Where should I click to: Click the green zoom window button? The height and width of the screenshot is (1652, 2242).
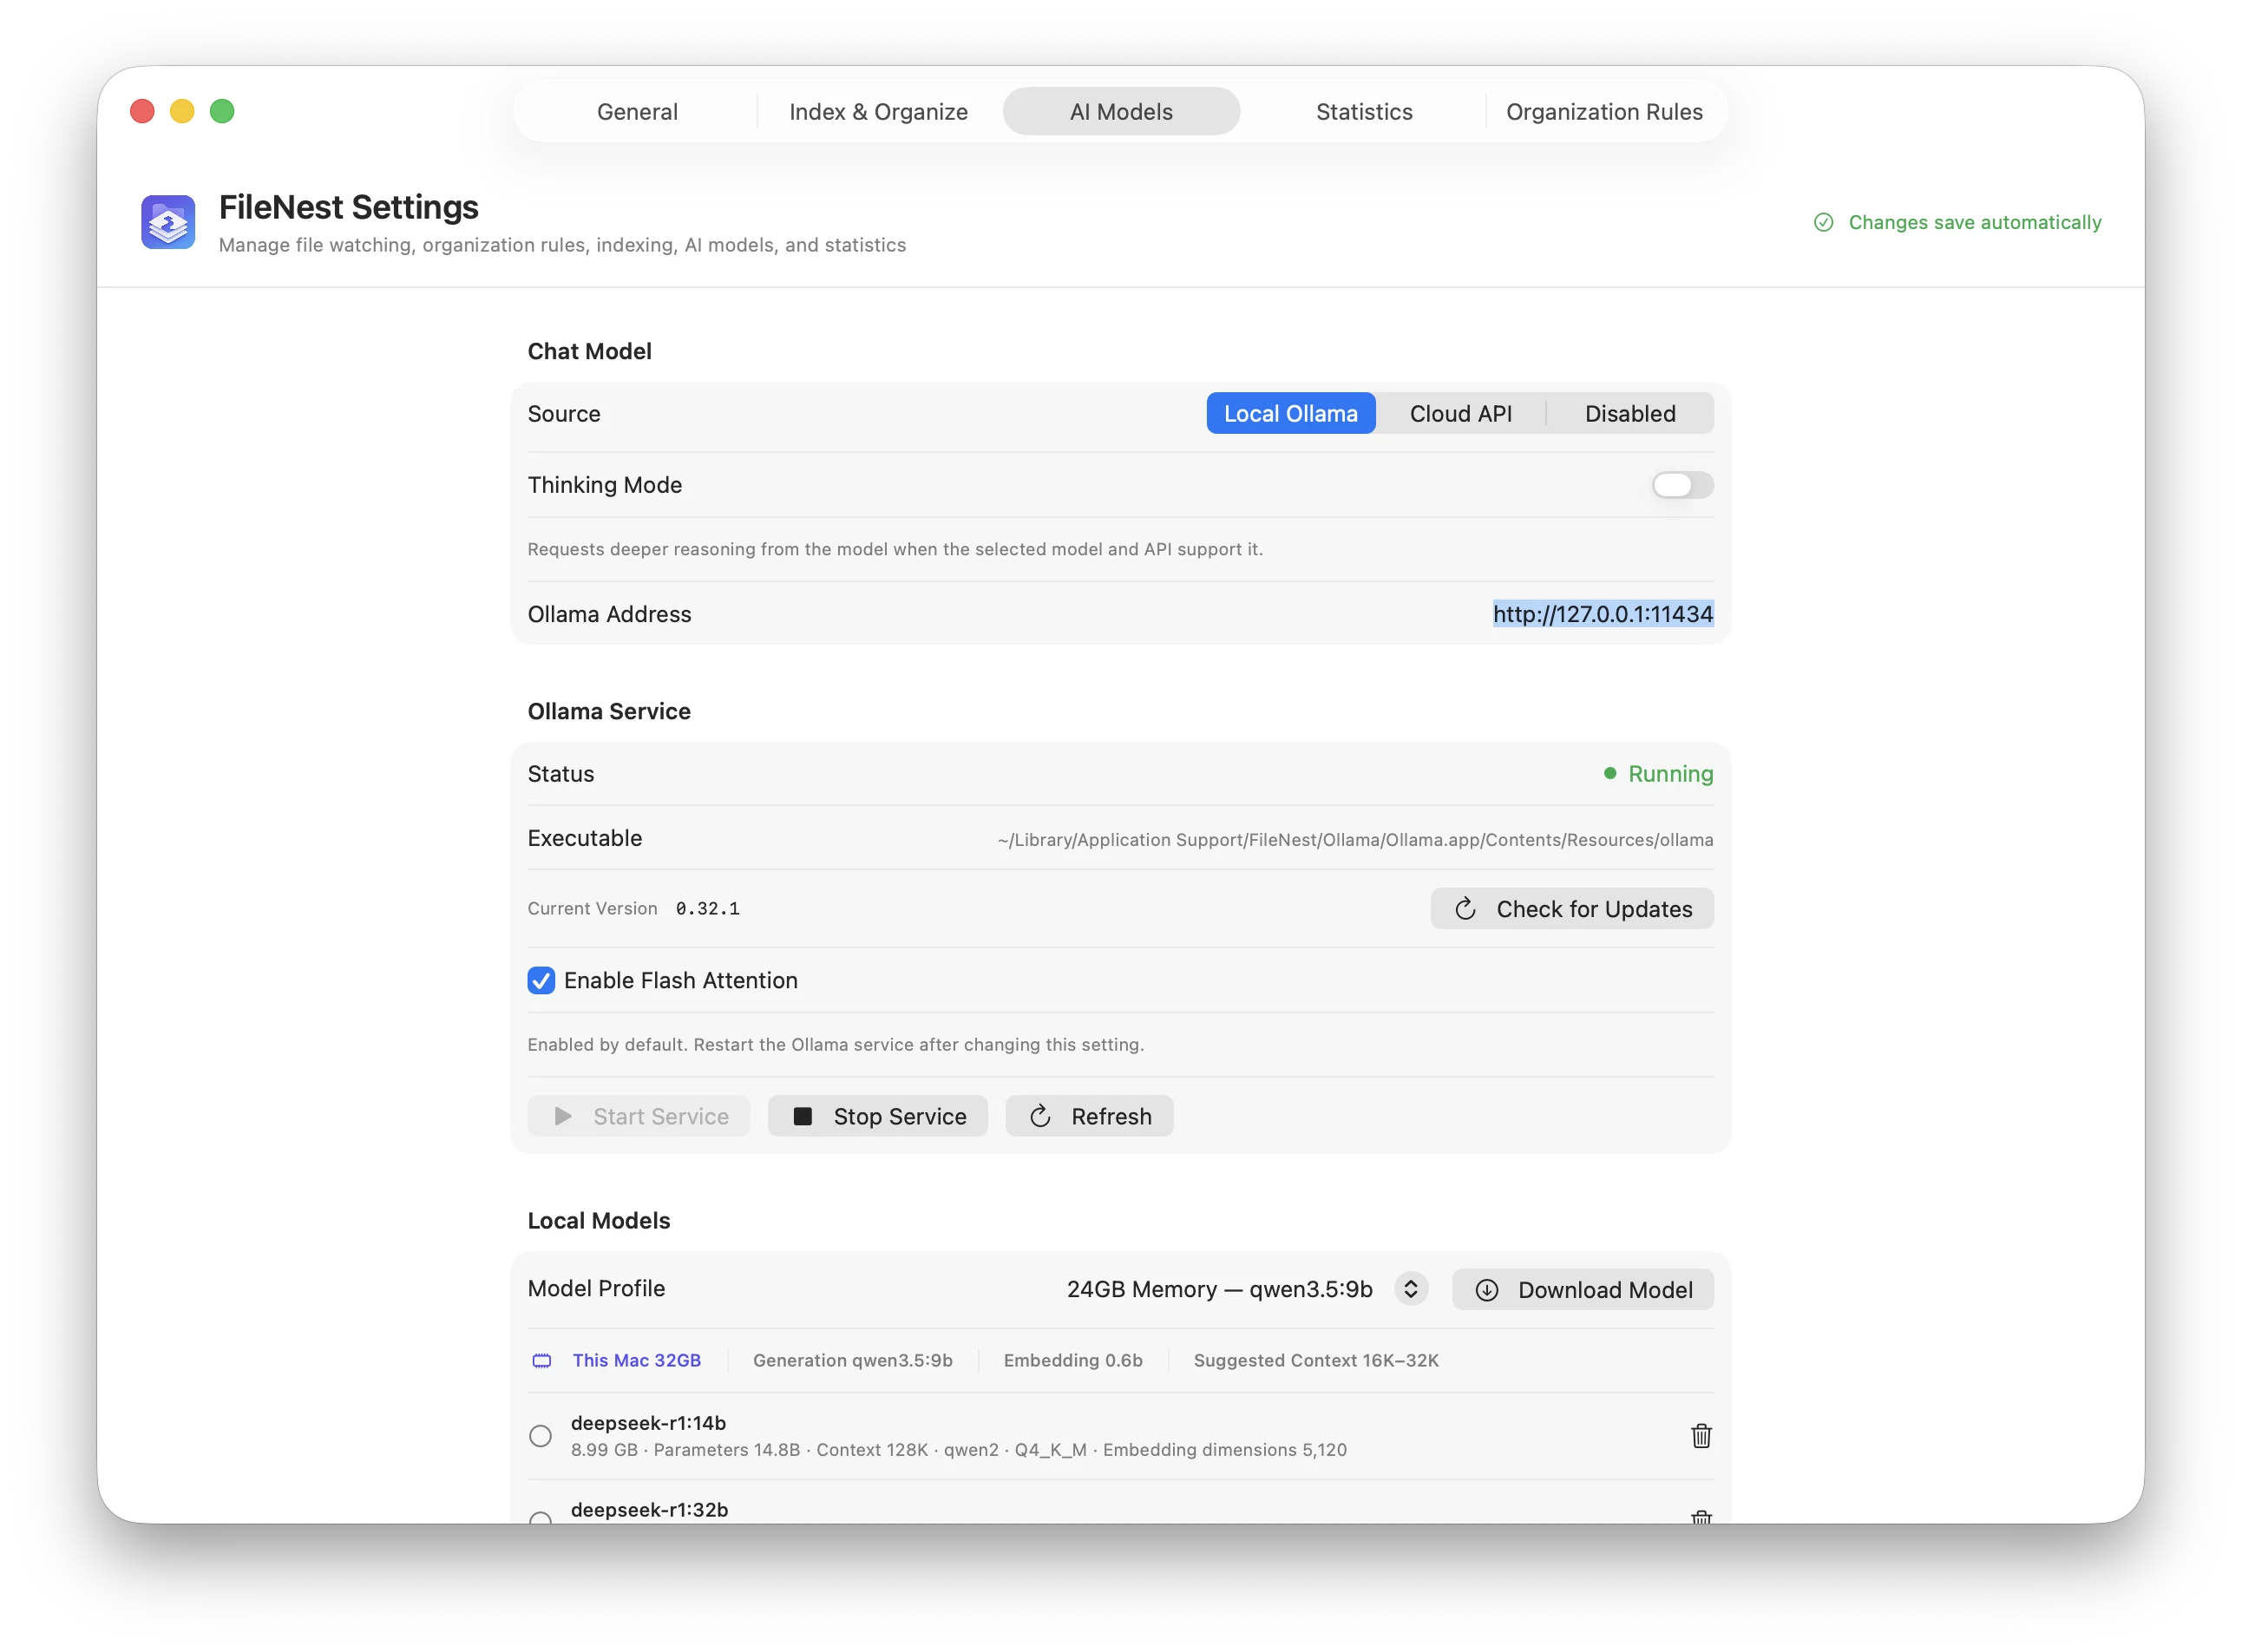click(x=222, y=111)
